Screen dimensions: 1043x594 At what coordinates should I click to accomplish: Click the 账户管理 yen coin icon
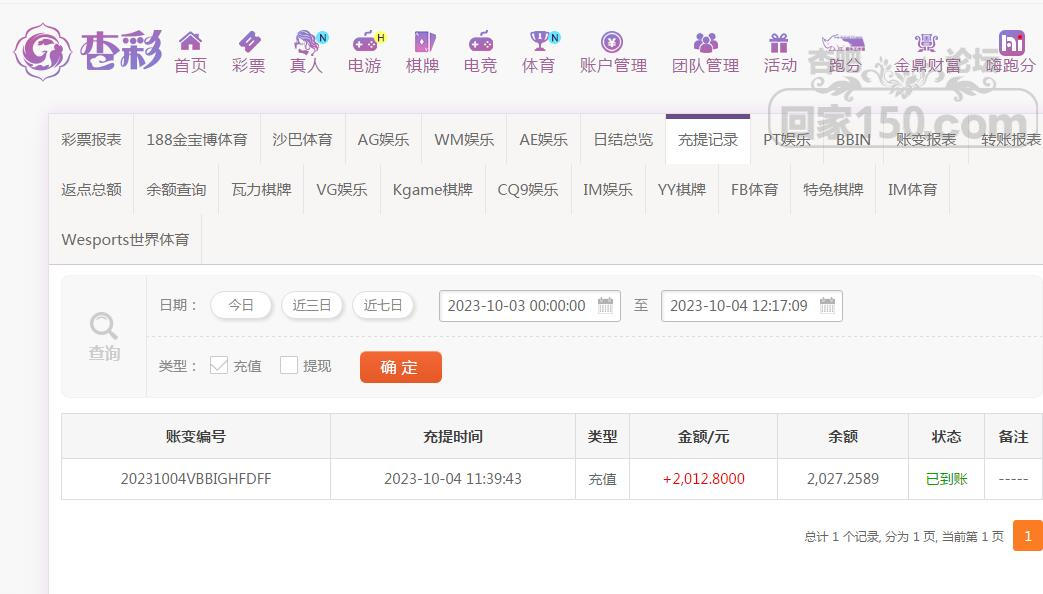pos(612,42)
